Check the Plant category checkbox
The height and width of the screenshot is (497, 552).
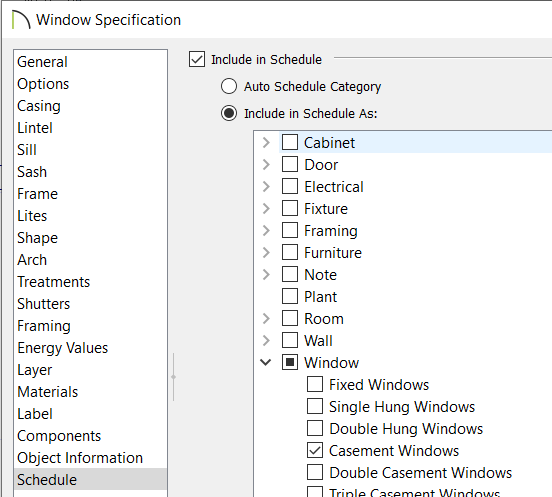[x=290, y=296]
